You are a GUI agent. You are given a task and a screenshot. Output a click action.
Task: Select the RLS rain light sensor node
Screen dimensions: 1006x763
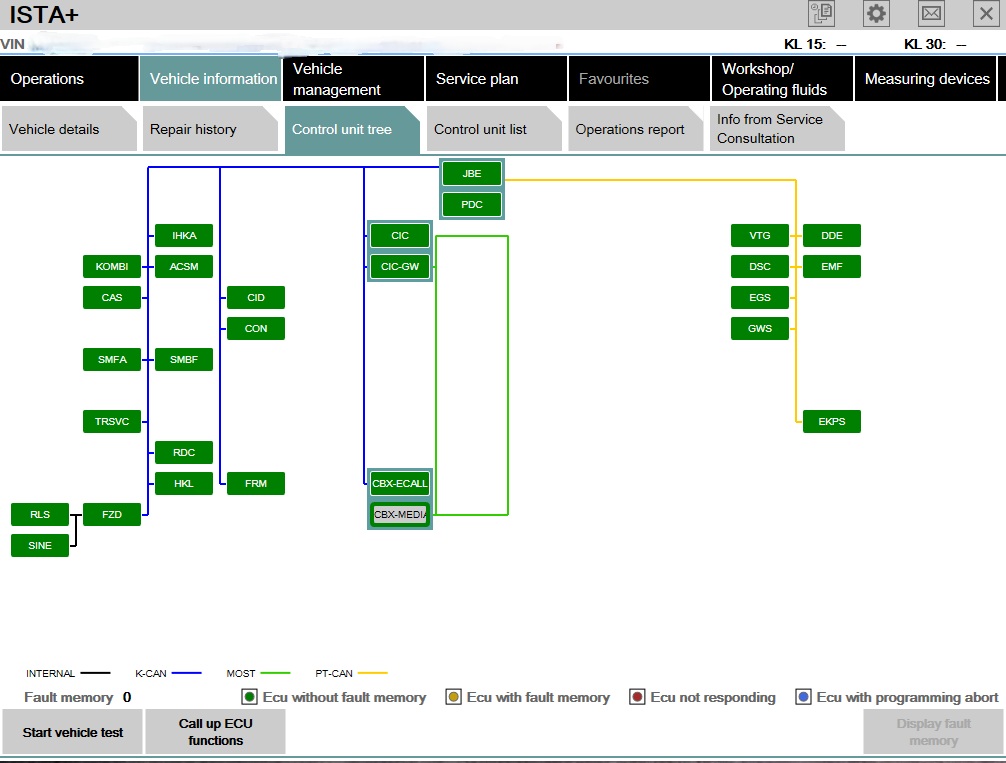click(40, 515)
